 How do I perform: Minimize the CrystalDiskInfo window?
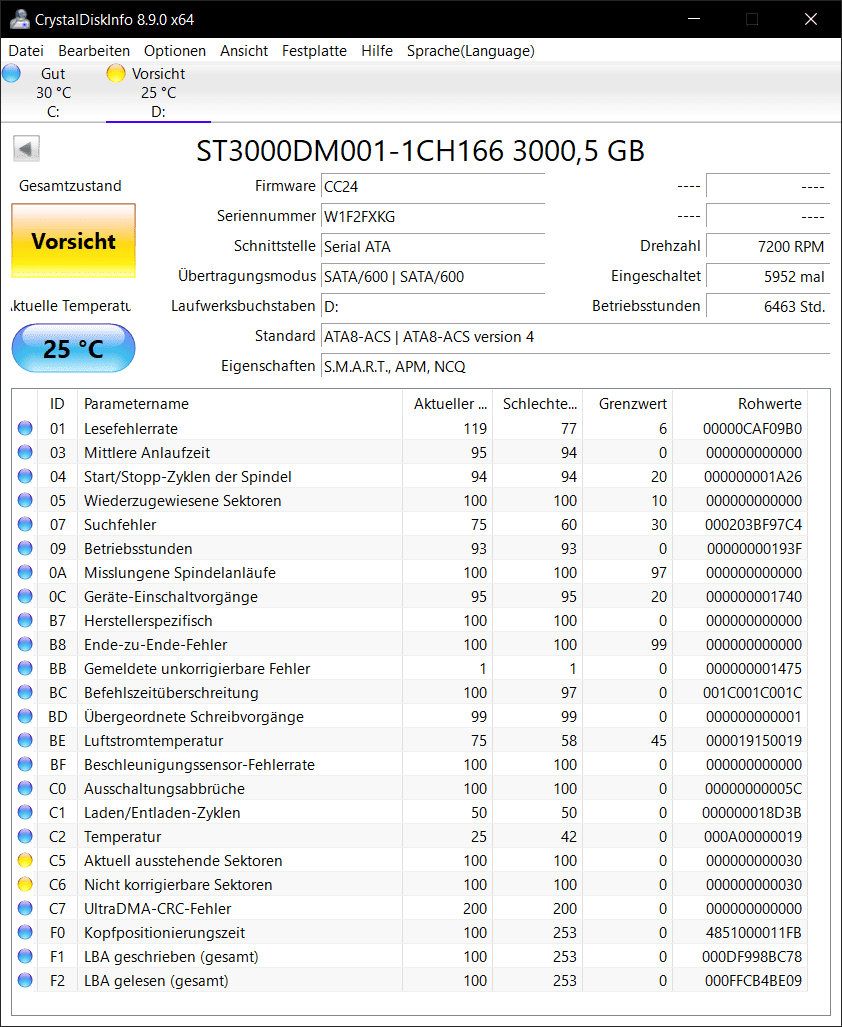coord(694,19)
